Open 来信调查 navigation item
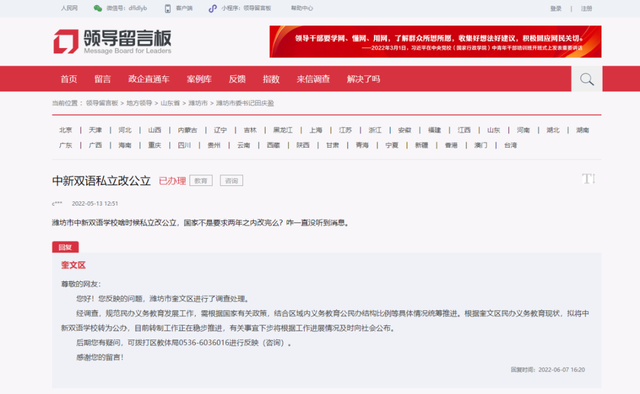Viewport: 640px width, 394px height. tap(313, 79)
